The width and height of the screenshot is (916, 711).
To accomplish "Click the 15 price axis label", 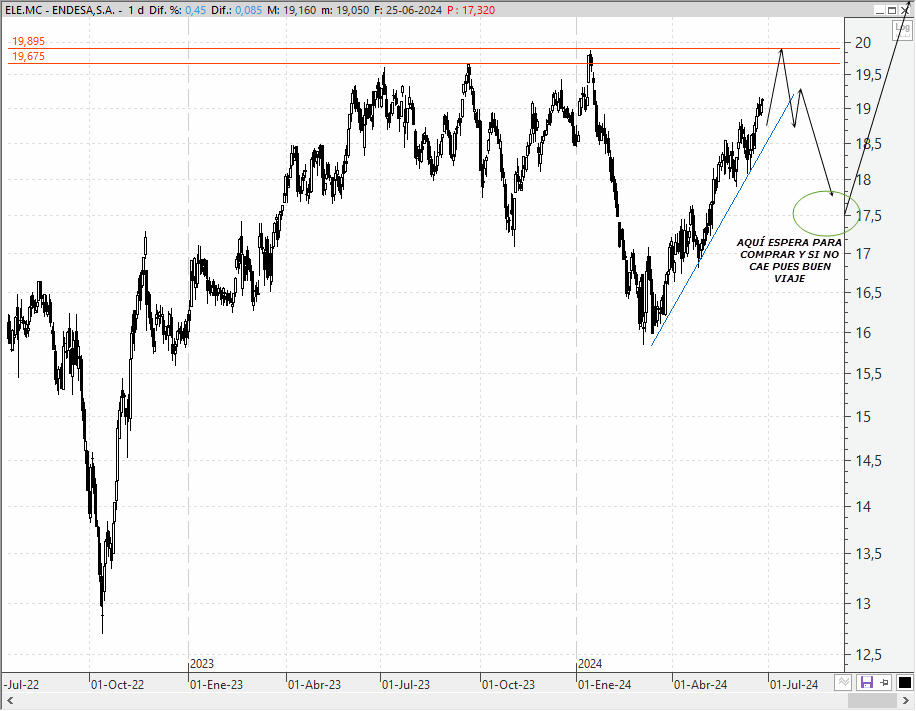I will (x=863, y=417).
